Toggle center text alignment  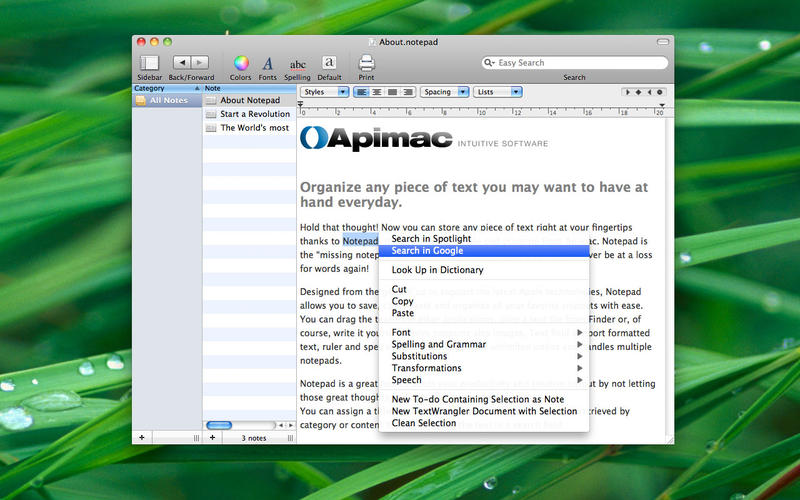click(x=376, y=92)
